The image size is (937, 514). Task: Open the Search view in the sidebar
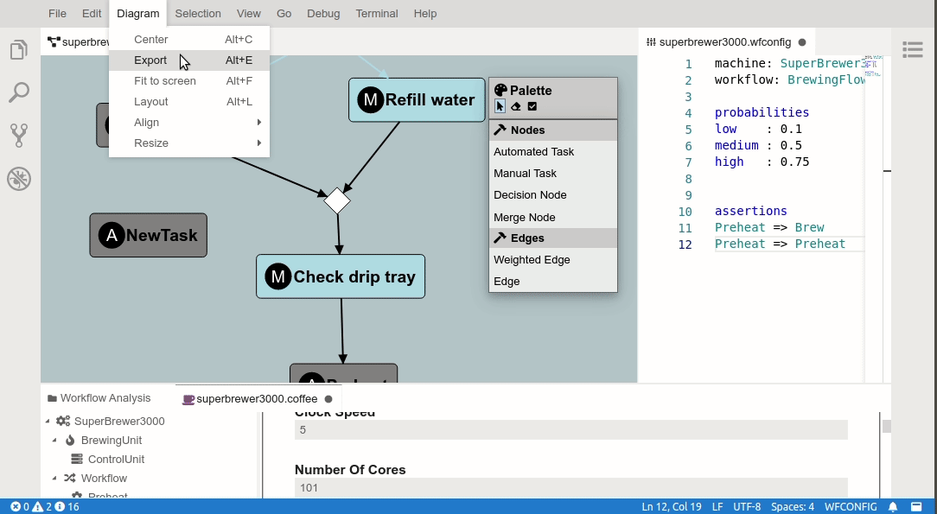19,93
